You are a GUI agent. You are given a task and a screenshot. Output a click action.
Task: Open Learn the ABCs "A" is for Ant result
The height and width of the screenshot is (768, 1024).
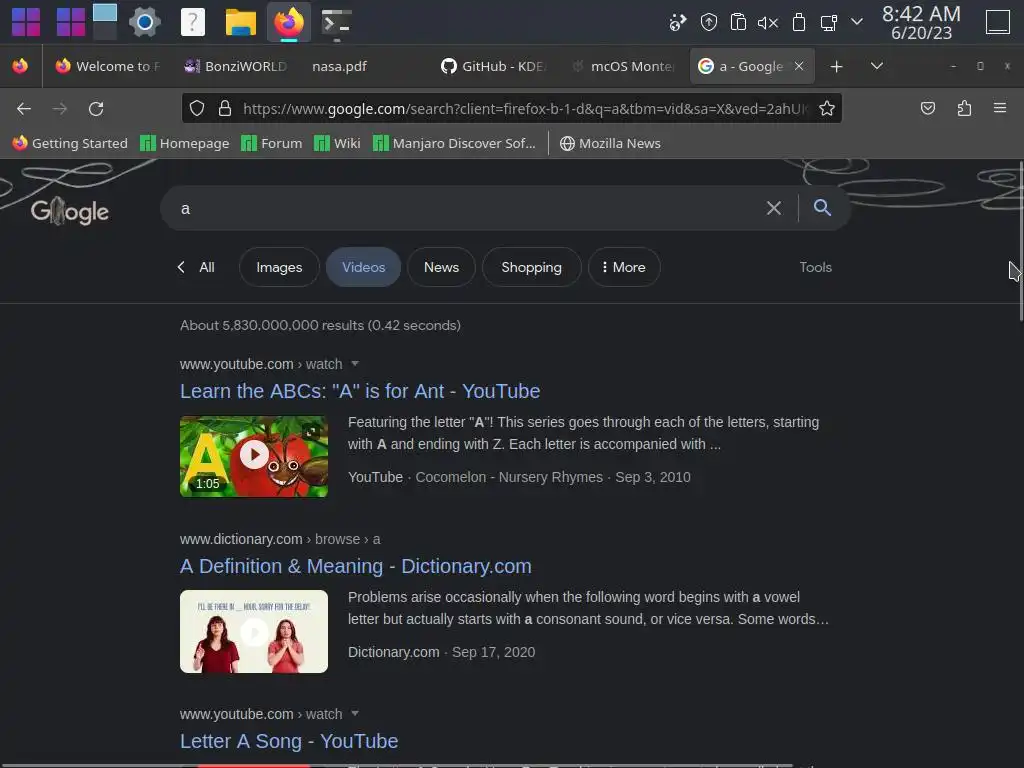360,391
